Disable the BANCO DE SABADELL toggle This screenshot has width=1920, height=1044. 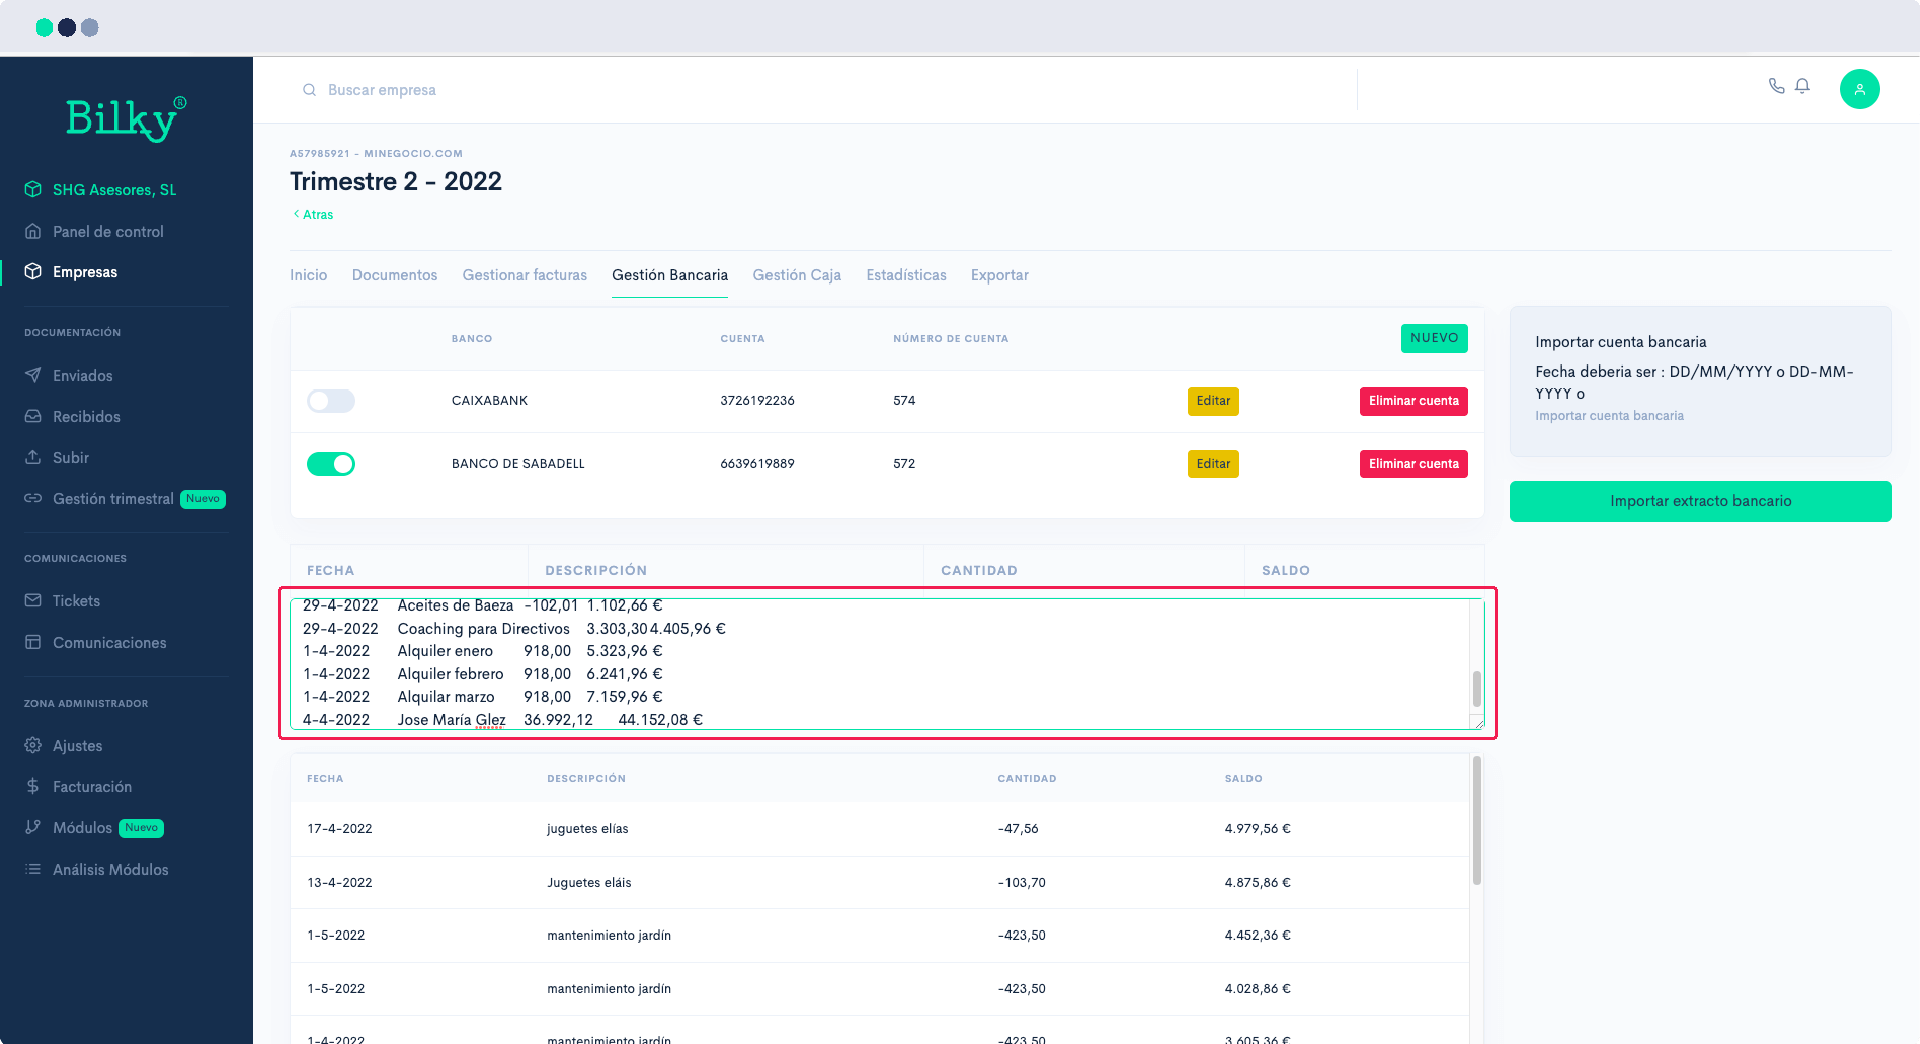330,463
